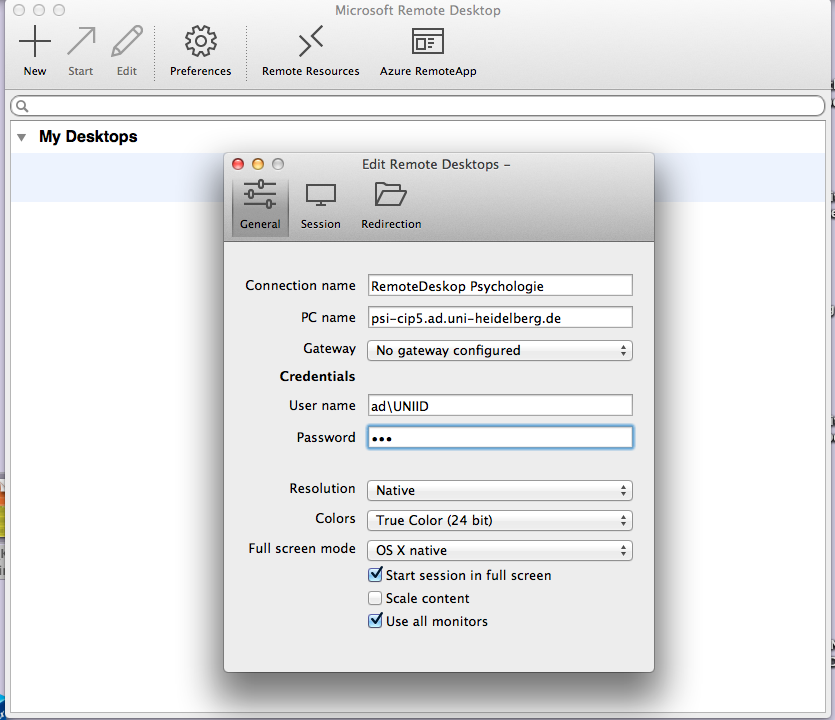
Task: Click the PC name field
Action: click(x=500, y=317)
